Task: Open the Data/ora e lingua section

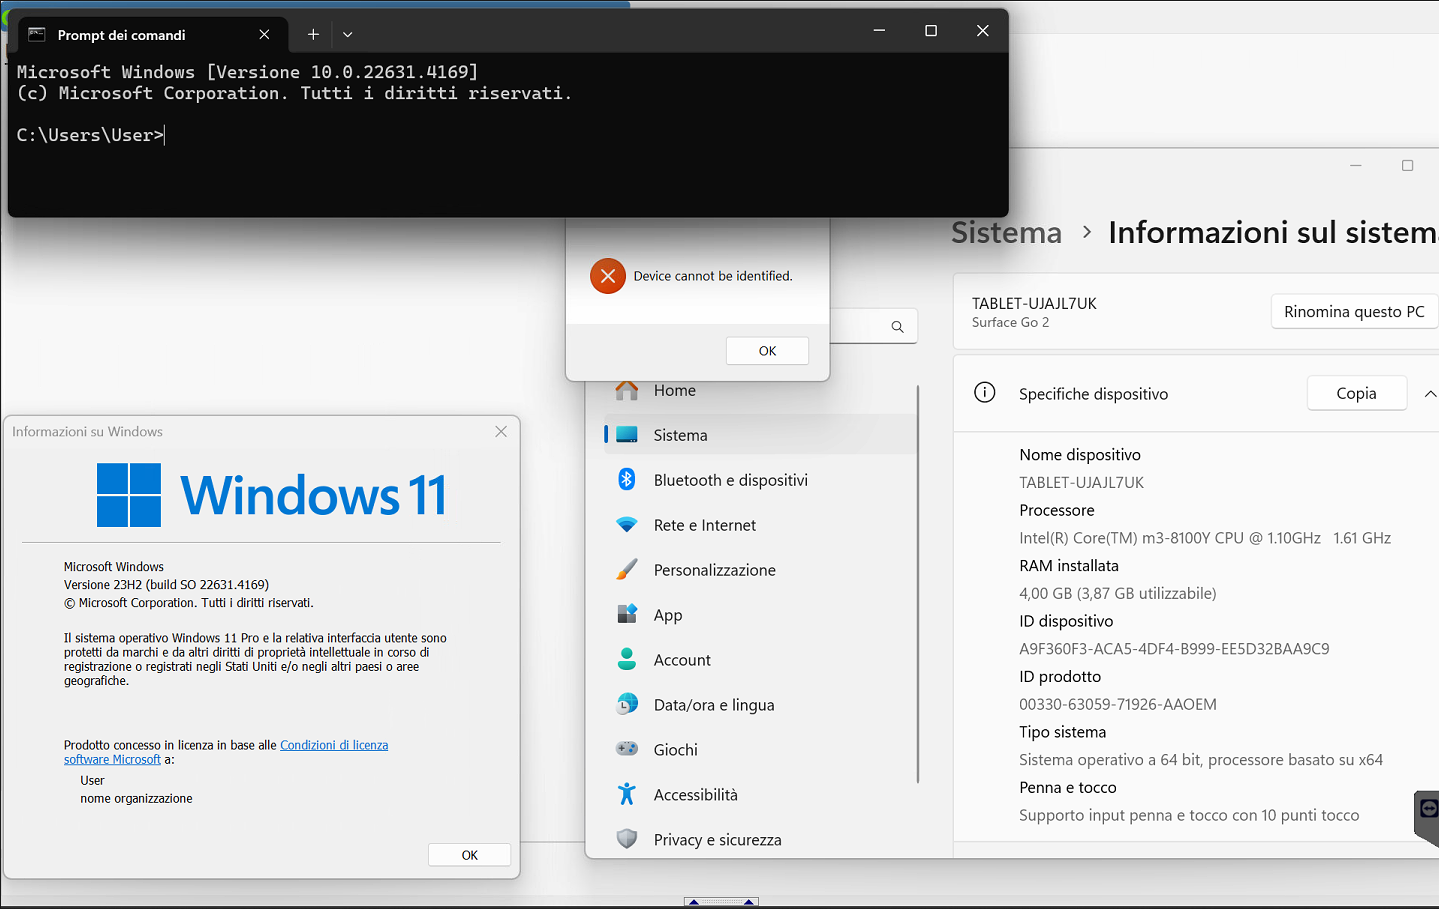Action: (714, 705)
